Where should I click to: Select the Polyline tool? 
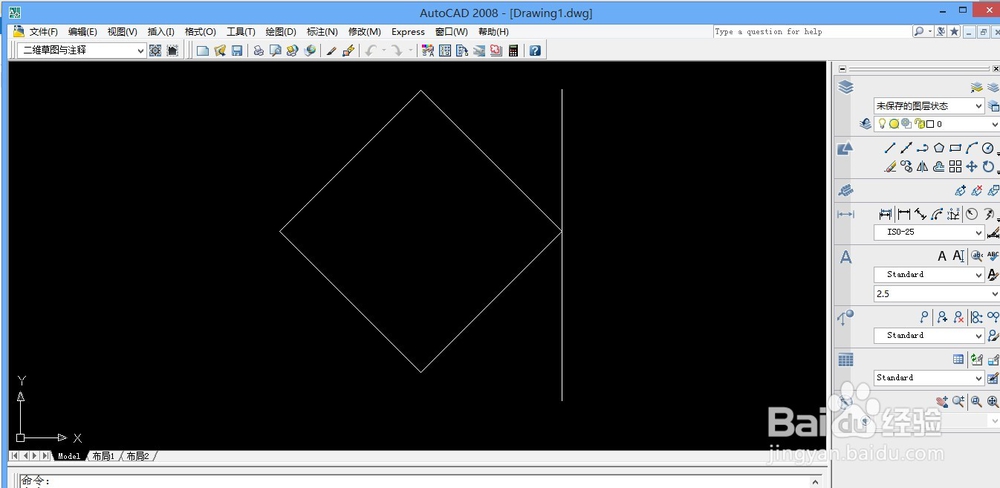pyautogui.click(x=922, y=149)
